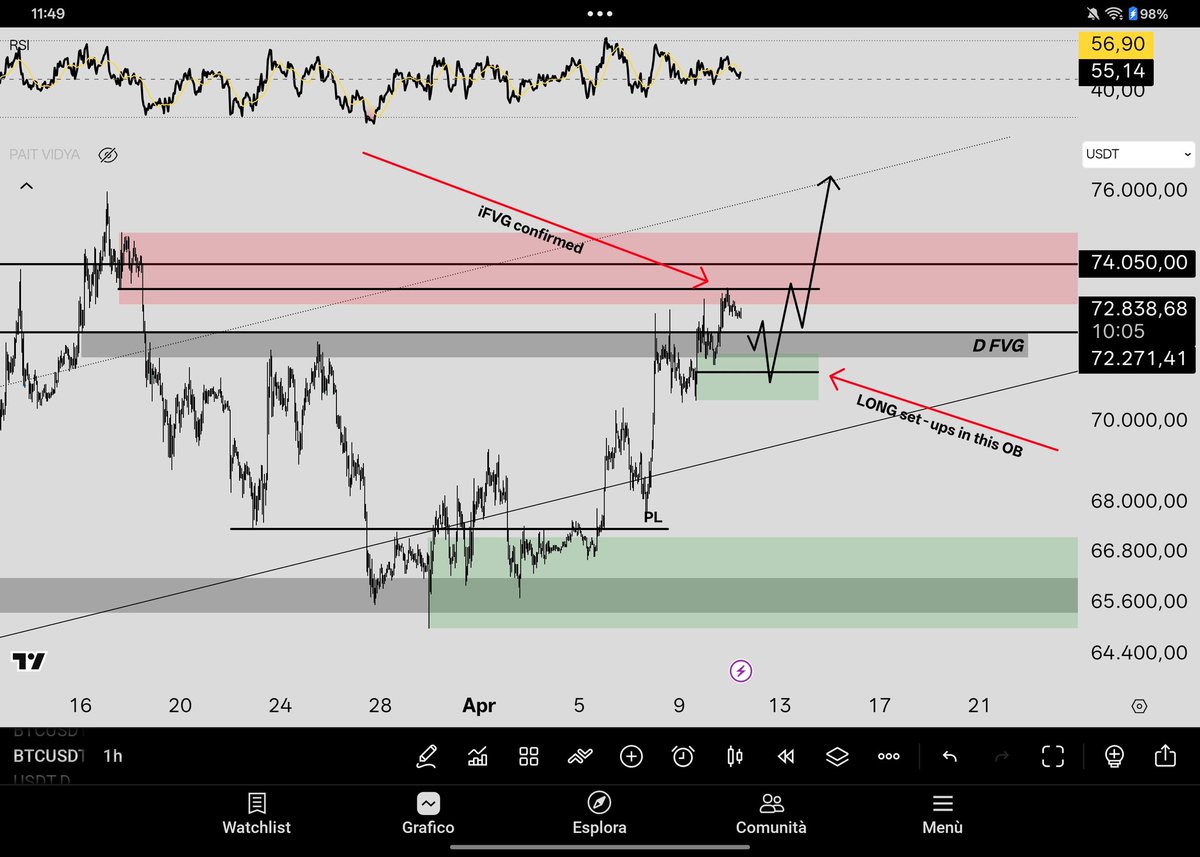The image size is (1200, 857).
Task: Open the USDT currency dropdown
Action: pyautogui.click(x=1139, y=155)
